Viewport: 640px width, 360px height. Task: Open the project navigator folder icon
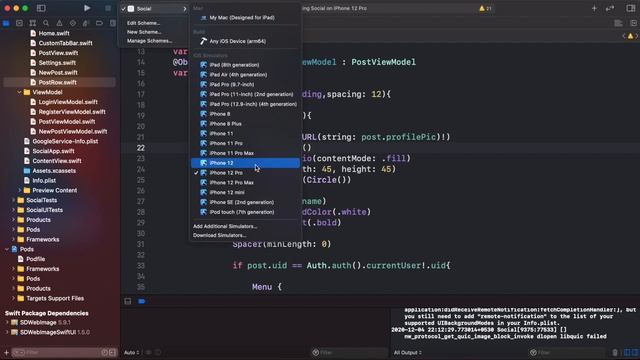(x=6, y=23)
